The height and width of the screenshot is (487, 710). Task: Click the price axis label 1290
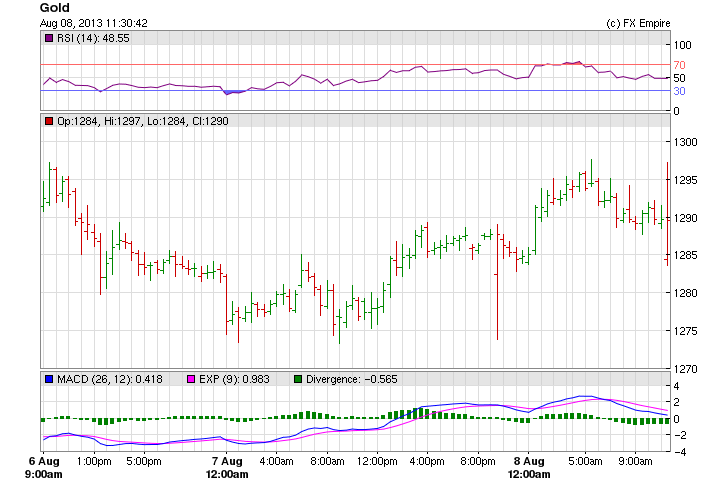pyautogui.click(x=686, y=218)
